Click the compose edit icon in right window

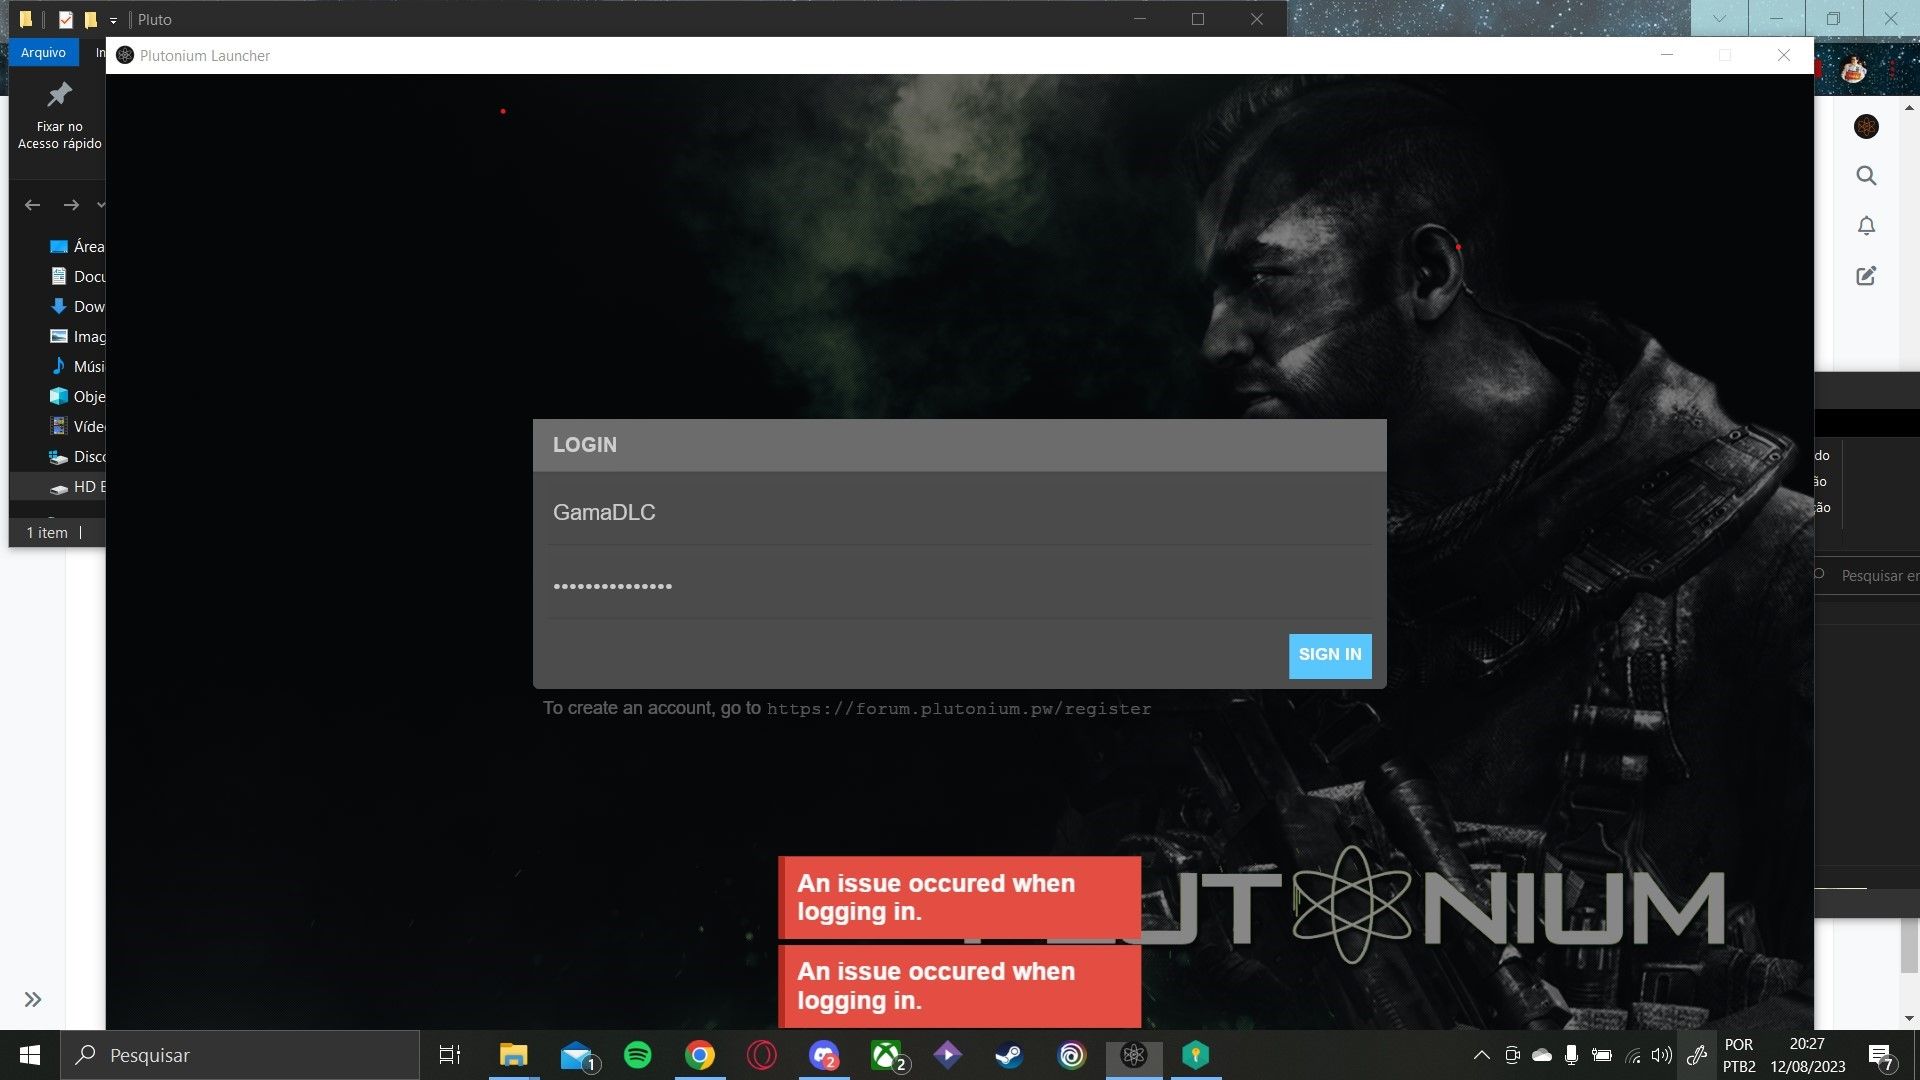pos(1866,276)
